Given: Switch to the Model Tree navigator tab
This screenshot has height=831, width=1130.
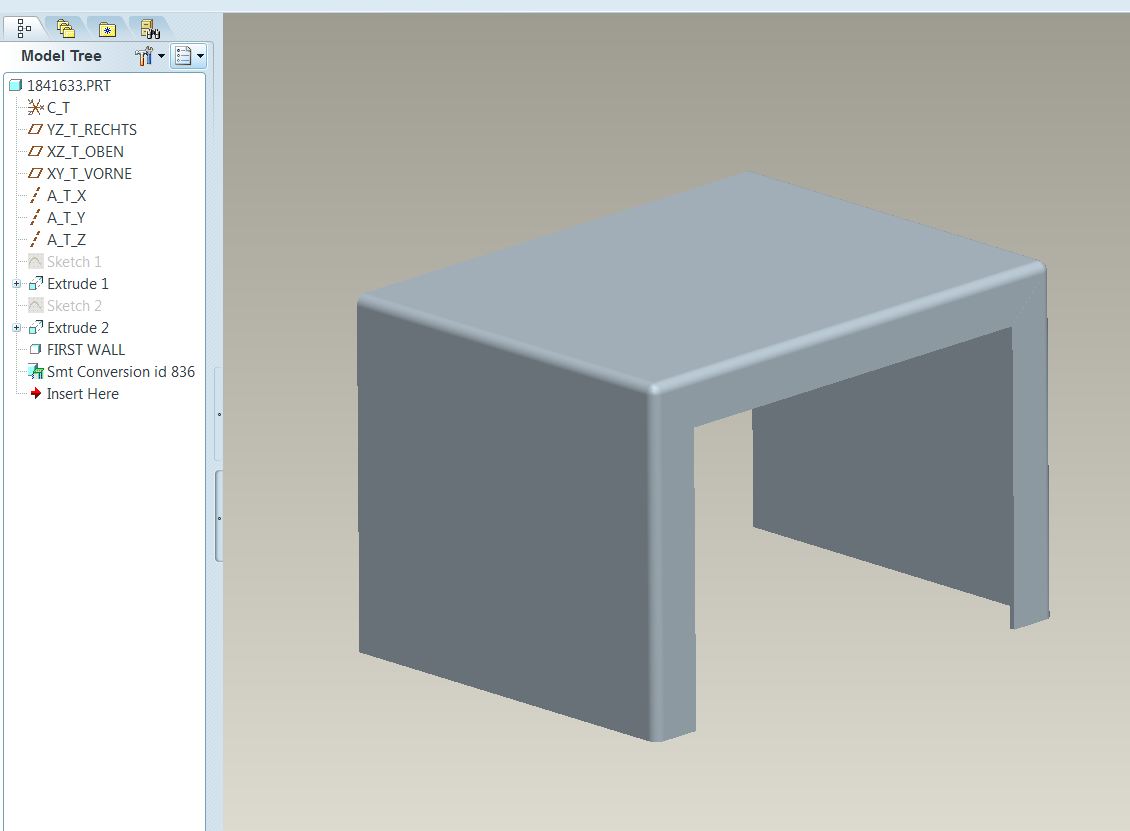Looking at the screenshot, I should point(24,28).
